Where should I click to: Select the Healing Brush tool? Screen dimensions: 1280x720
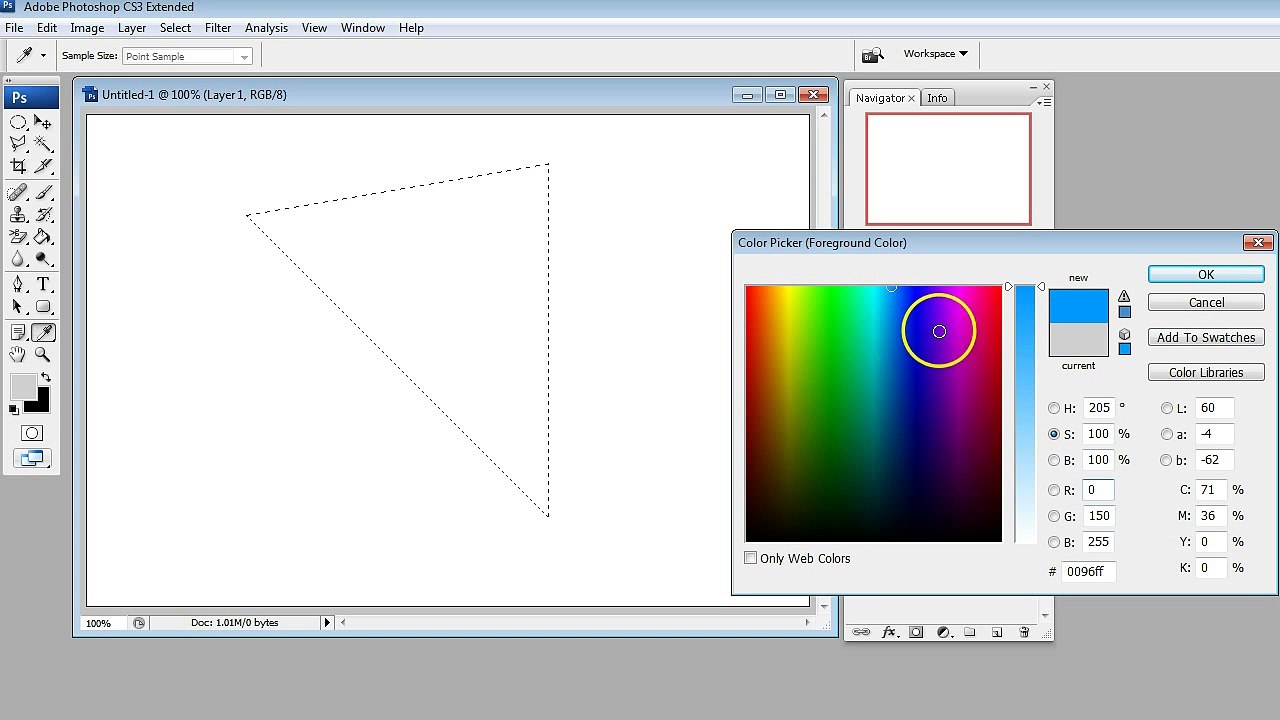point(18,193)
